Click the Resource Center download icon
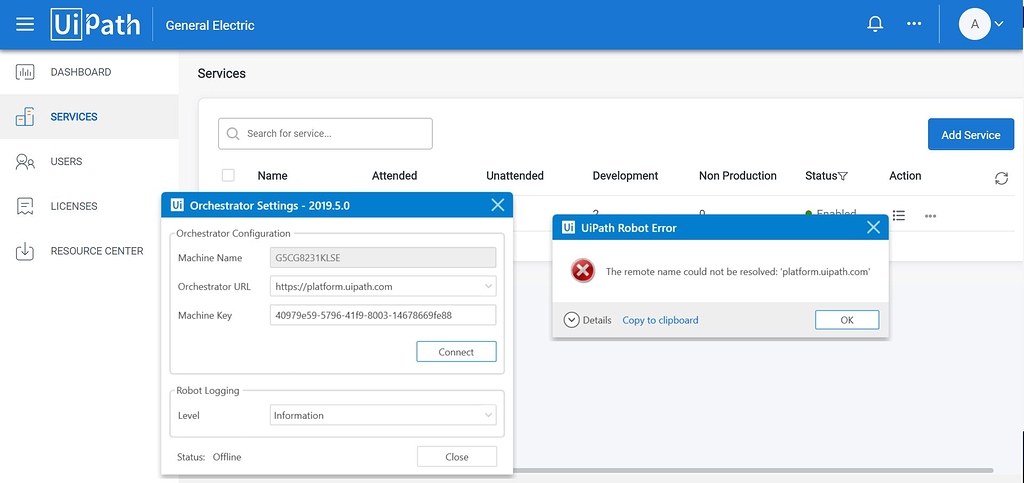 point(25,251)
